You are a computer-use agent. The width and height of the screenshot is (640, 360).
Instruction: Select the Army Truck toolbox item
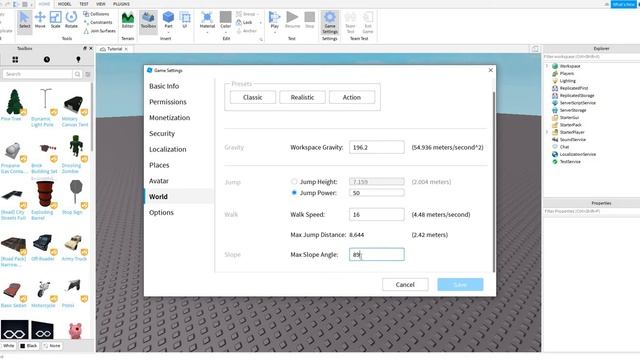(74, 247)
